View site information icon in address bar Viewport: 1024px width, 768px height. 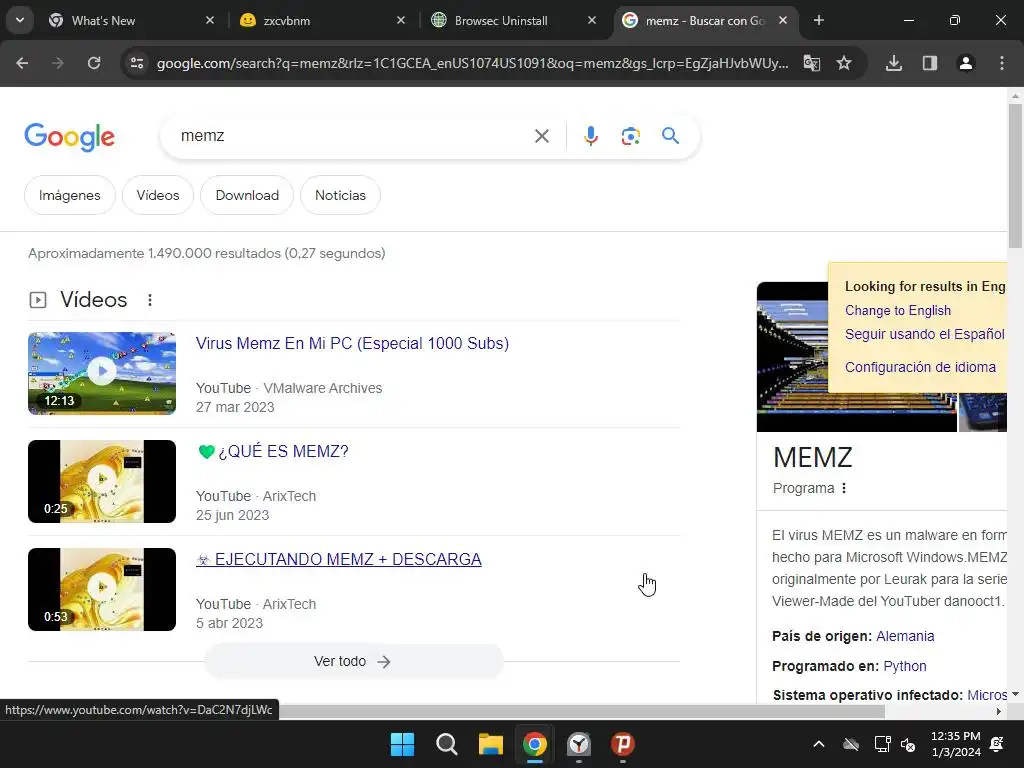[x=137, y=63]
